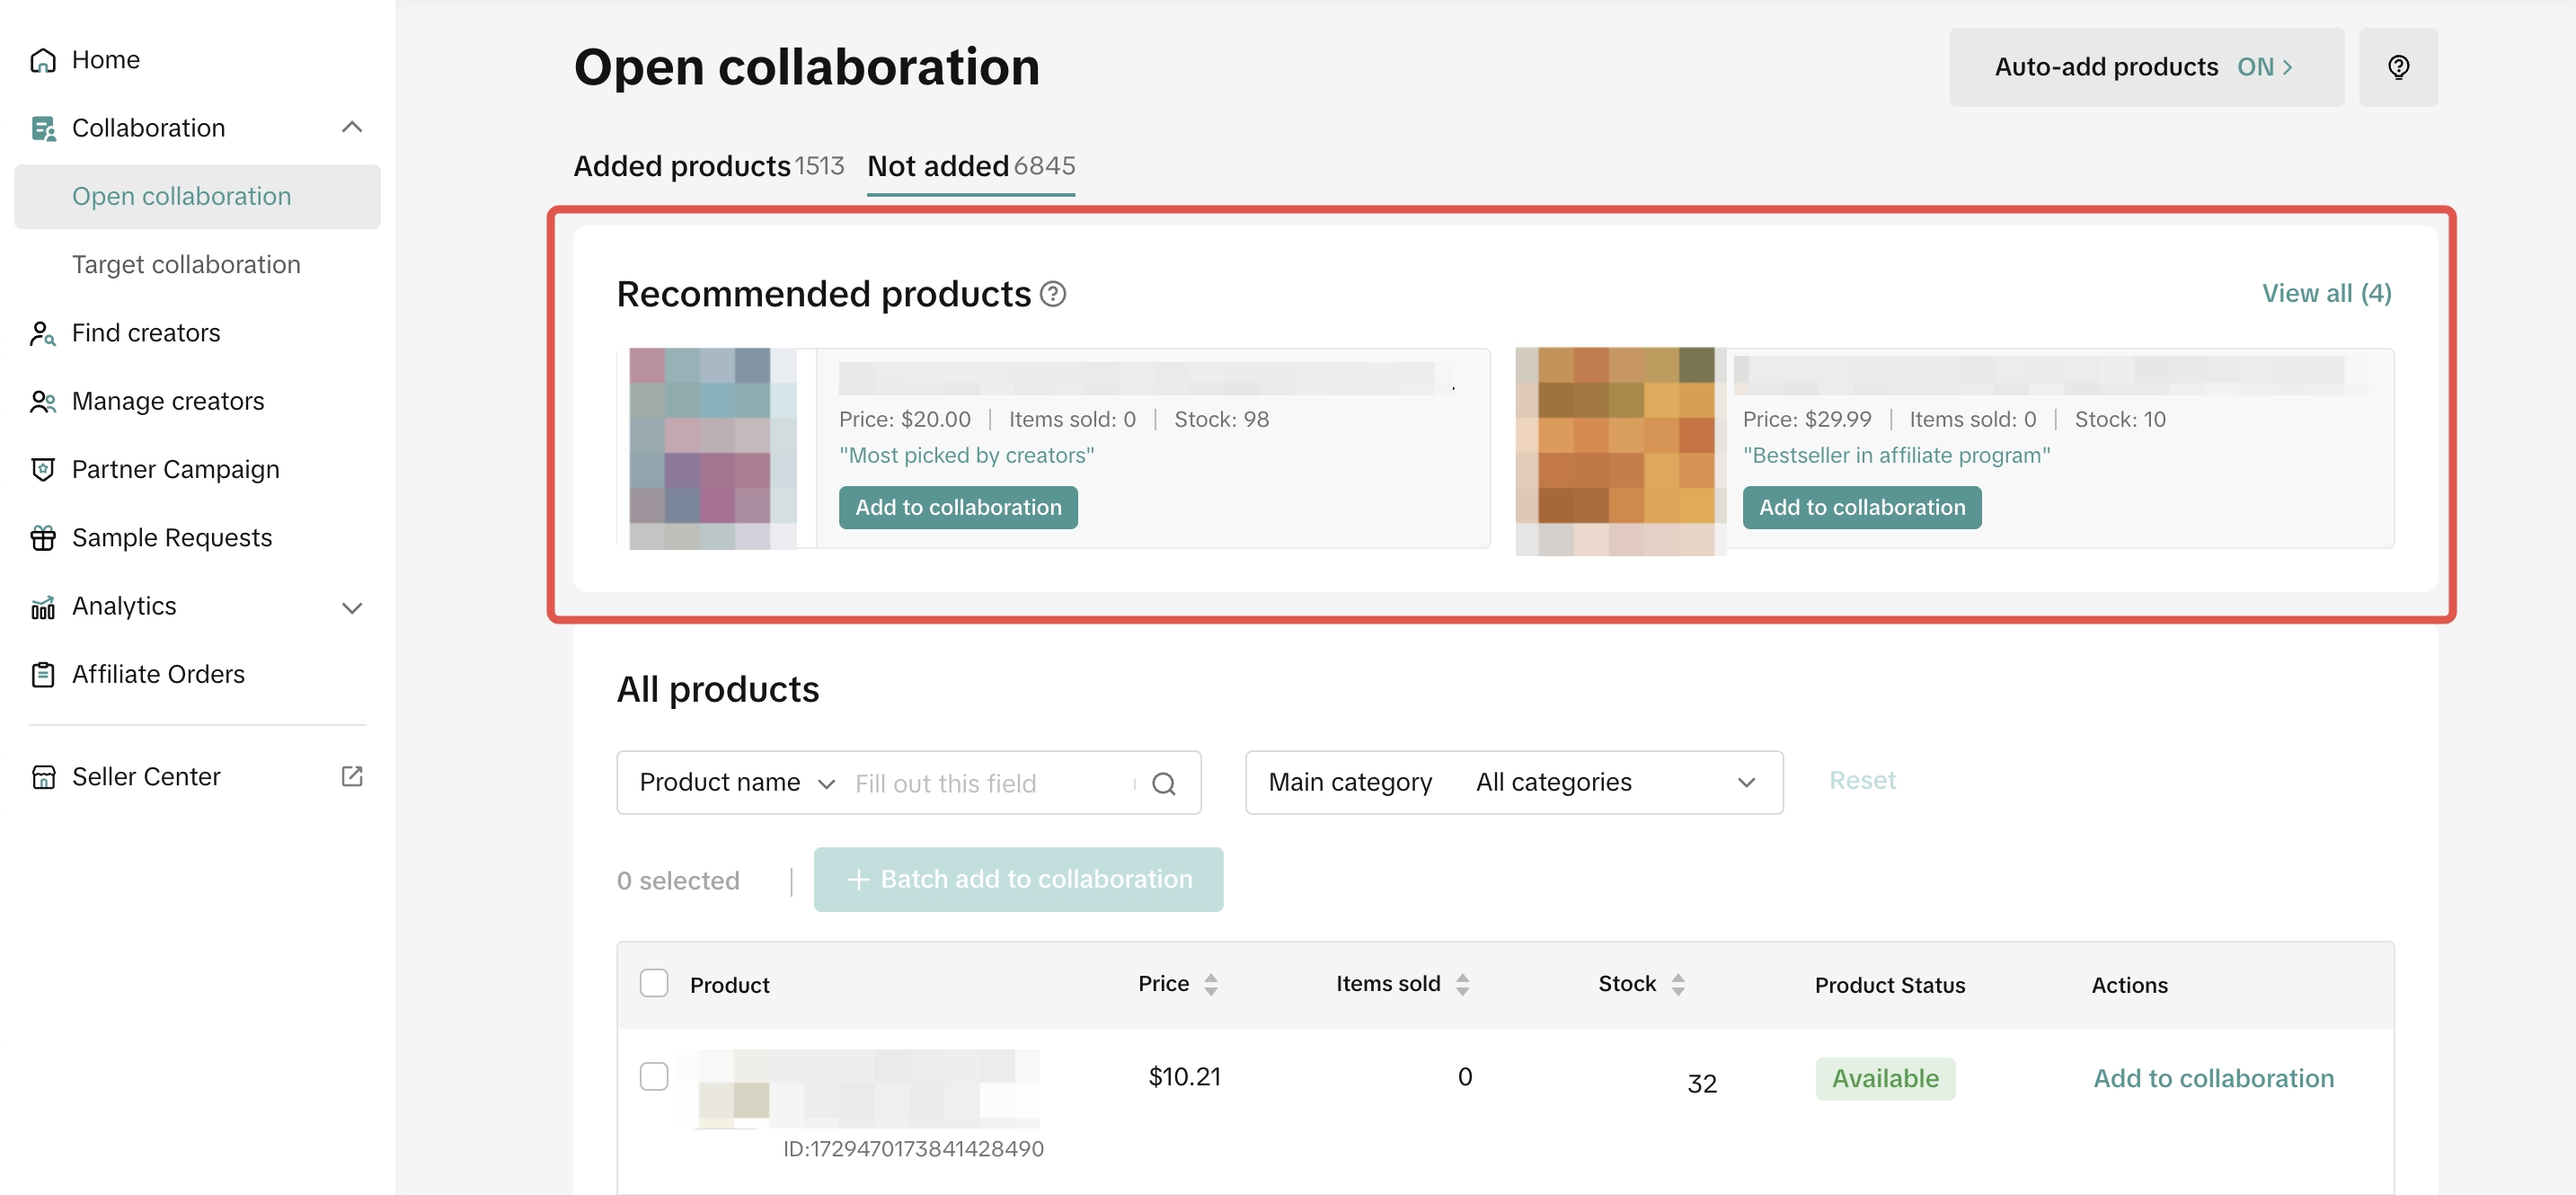The width and height of the screenshot is (2576, 1195).
Task: Open the Main category dropdown
Action: click(1513, 782)
